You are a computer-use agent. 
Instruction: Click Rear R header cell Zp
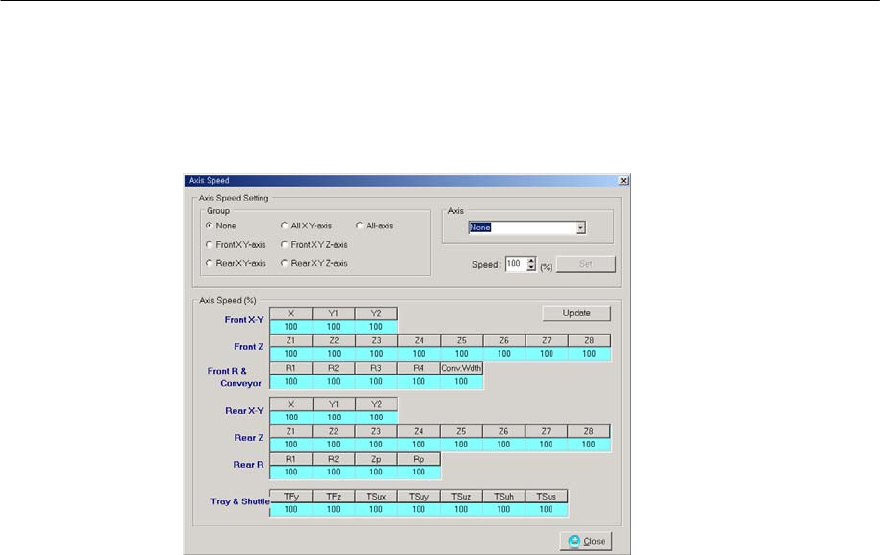pos(376,459)
